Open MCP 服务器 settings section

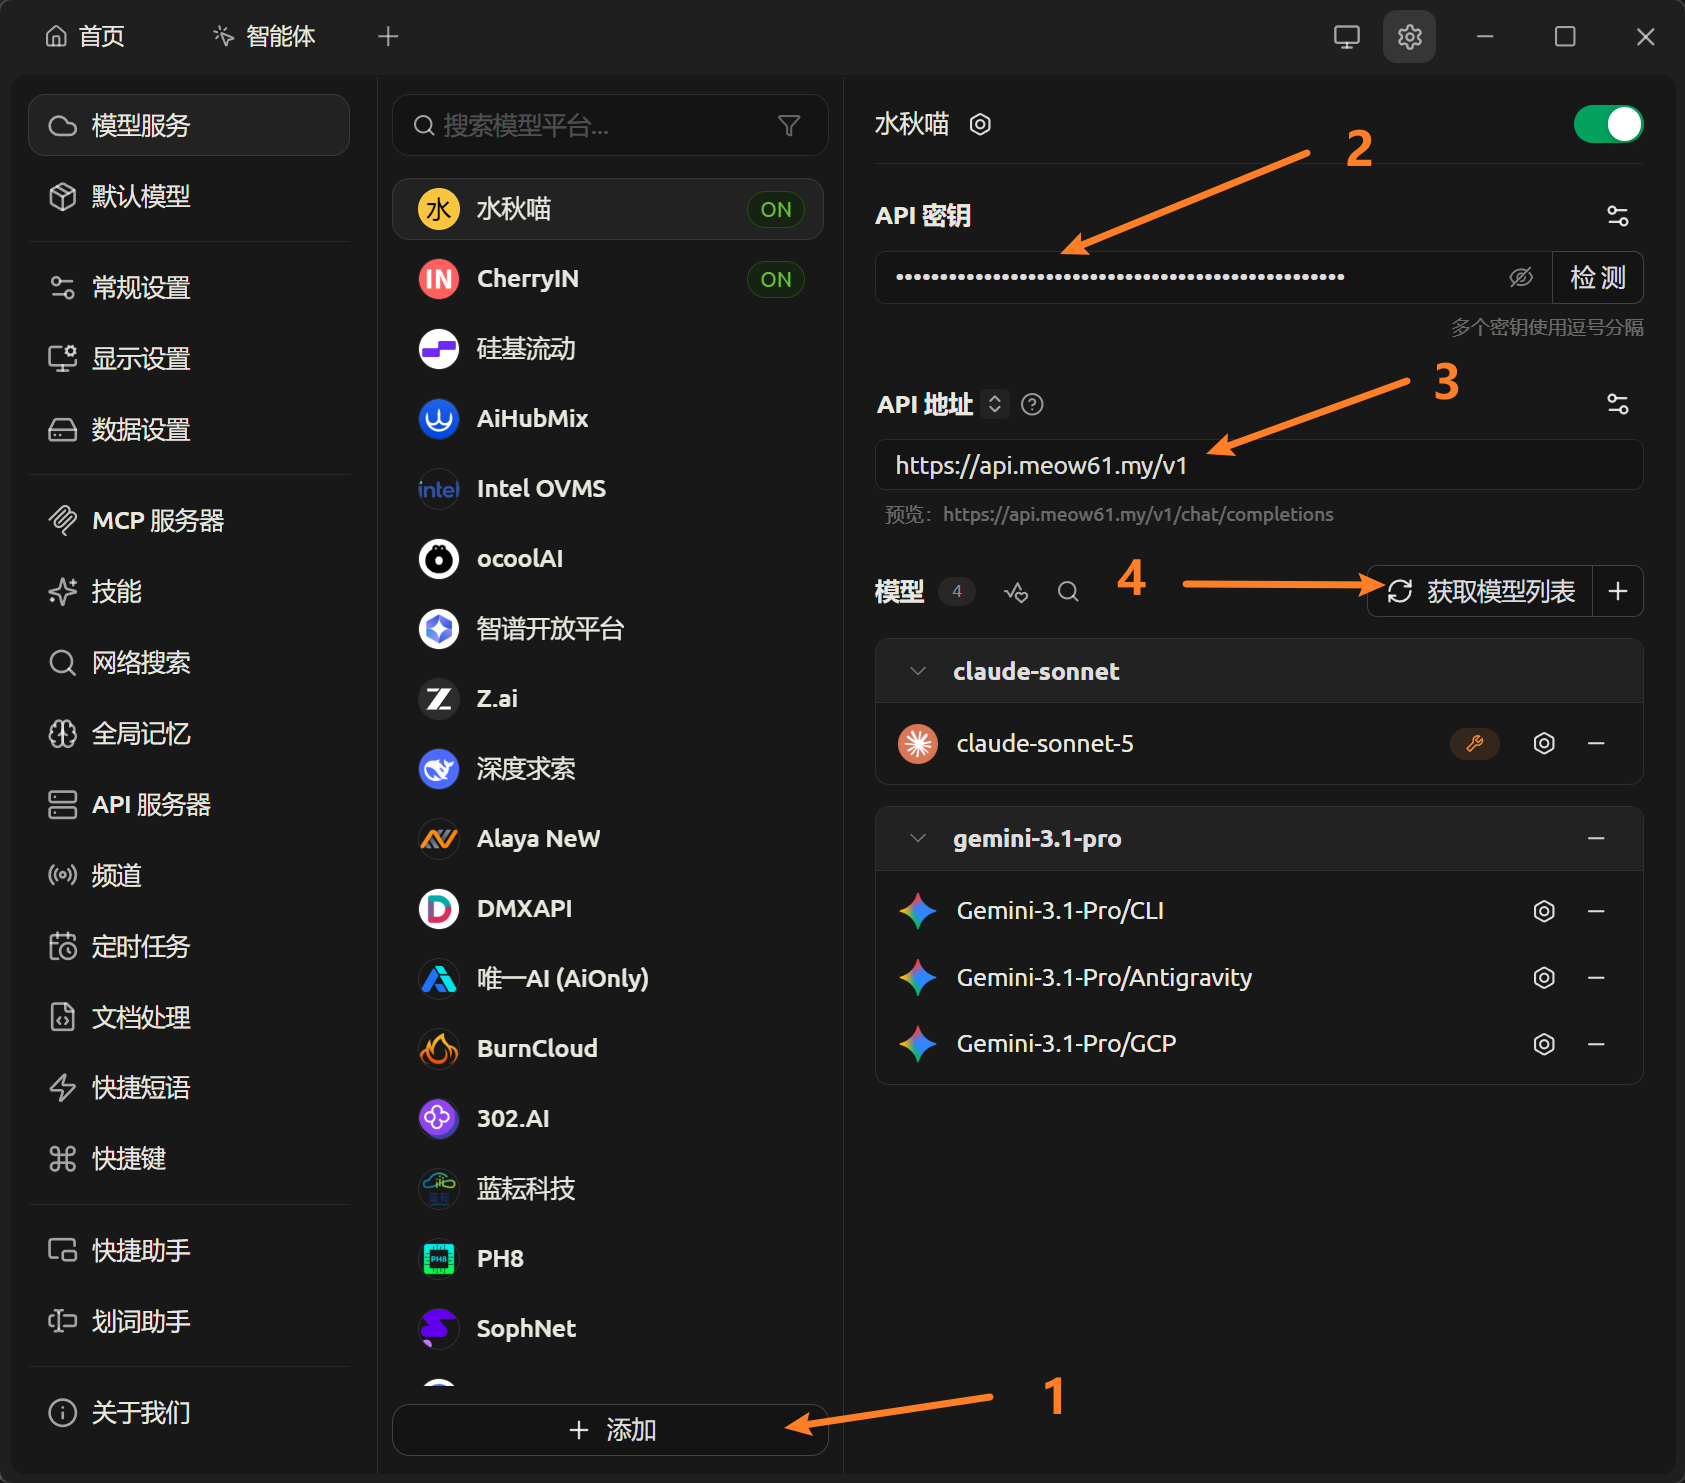[x=189, y=520]
